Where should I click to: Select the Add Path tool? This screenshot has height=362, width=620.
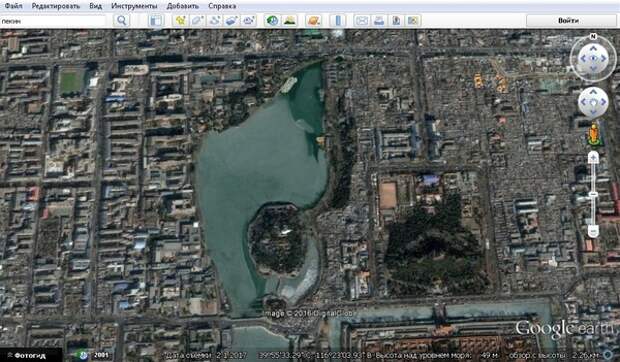[x=215, y=21]
